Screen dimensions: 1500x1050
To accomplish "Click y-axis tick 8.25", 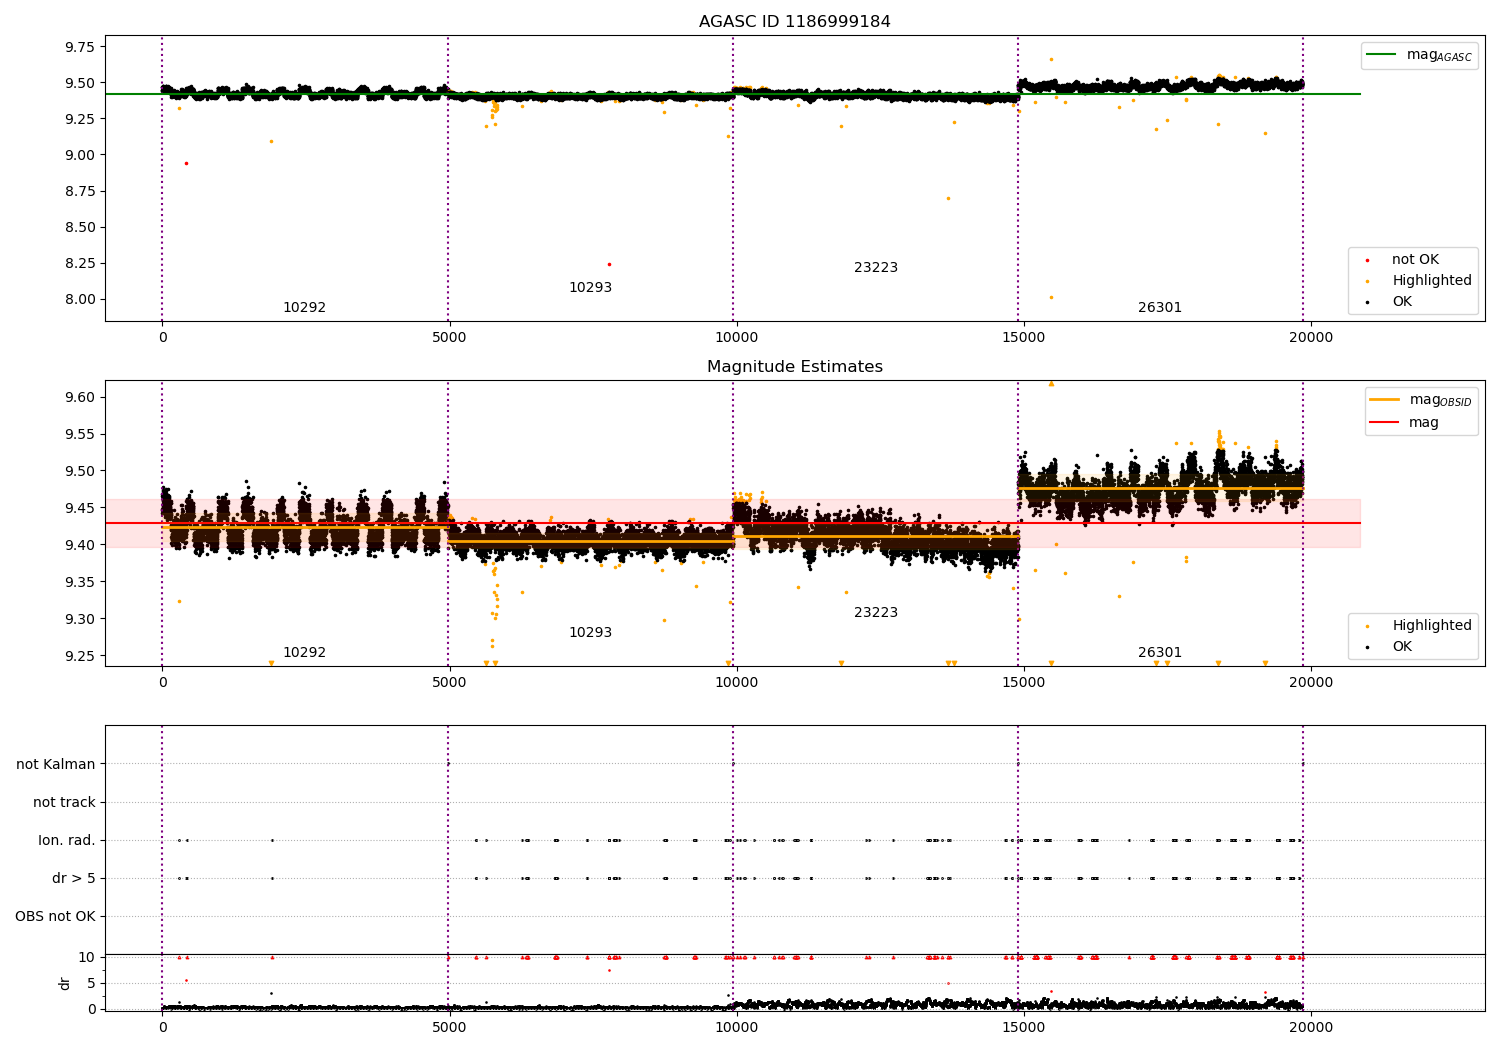I will pos(79,263).
